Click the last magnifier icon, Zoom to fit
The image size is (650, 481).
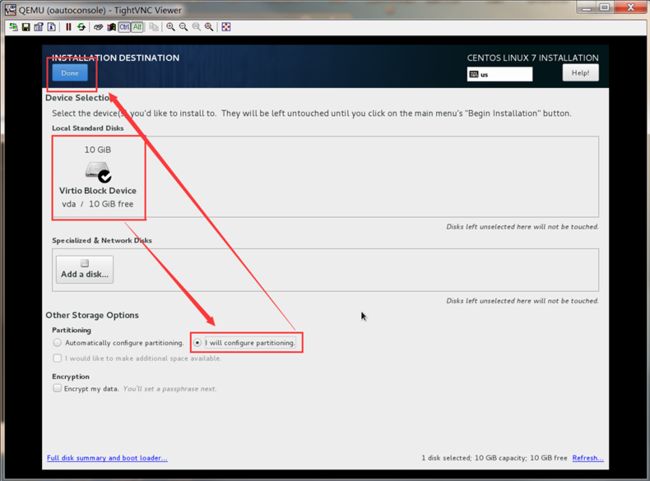(x=209, y=27)
